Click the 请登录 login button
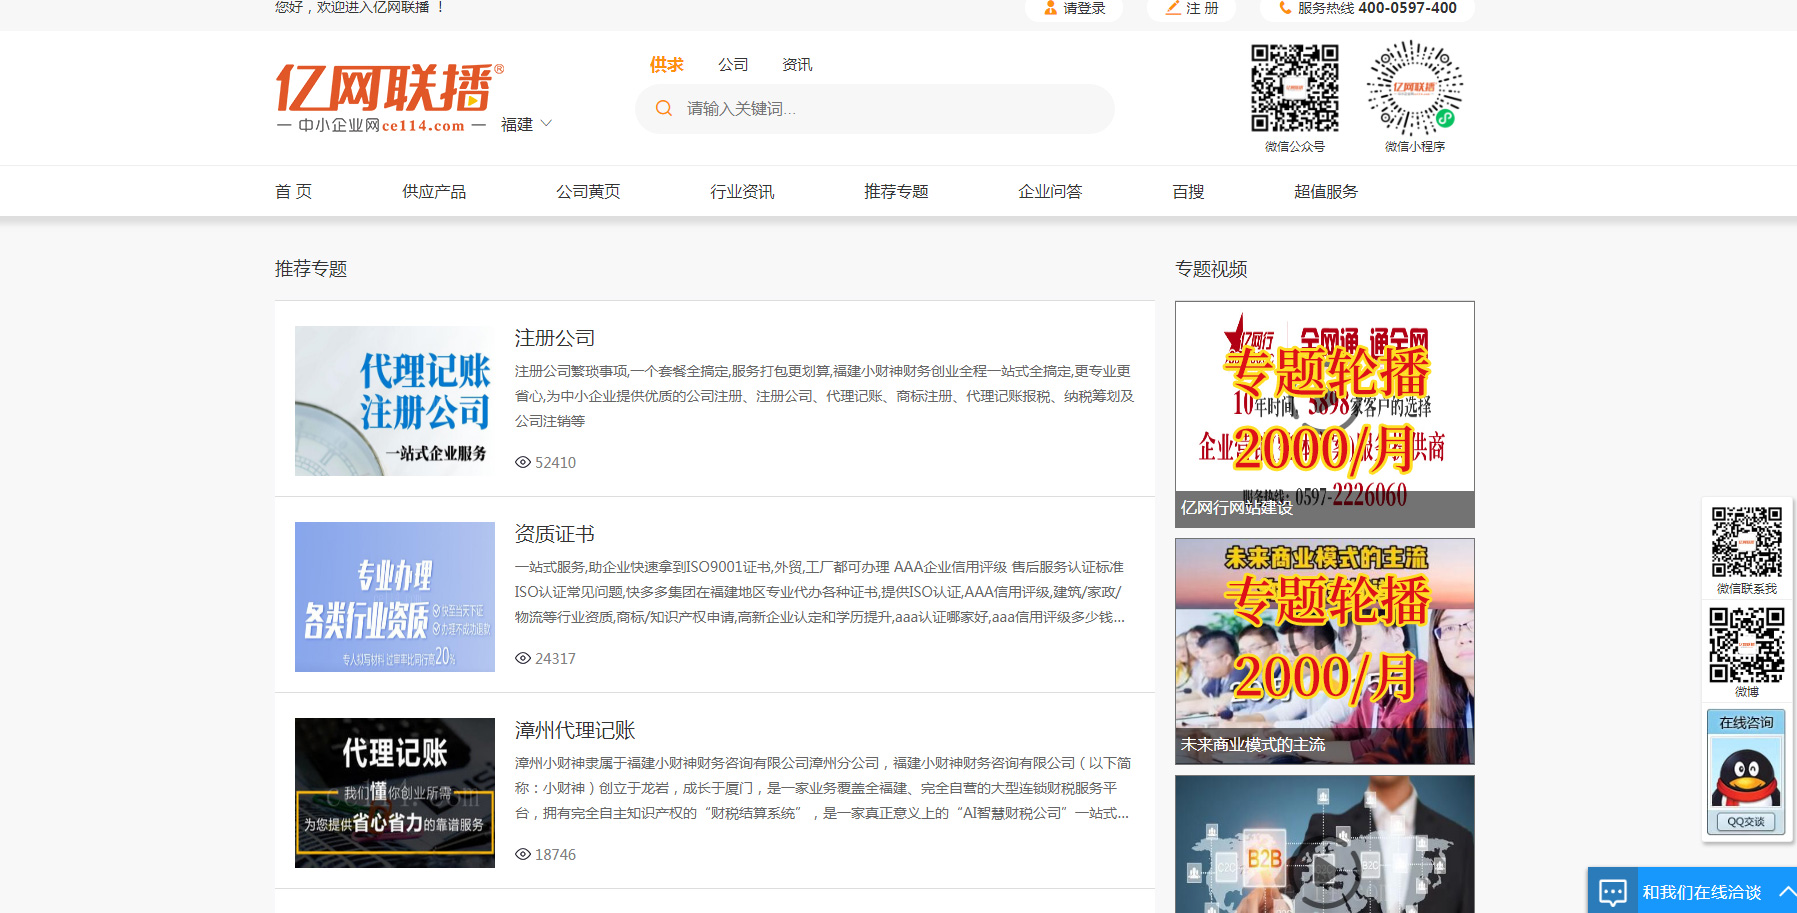This screenshot has width=1797, height=913. 1074,9
